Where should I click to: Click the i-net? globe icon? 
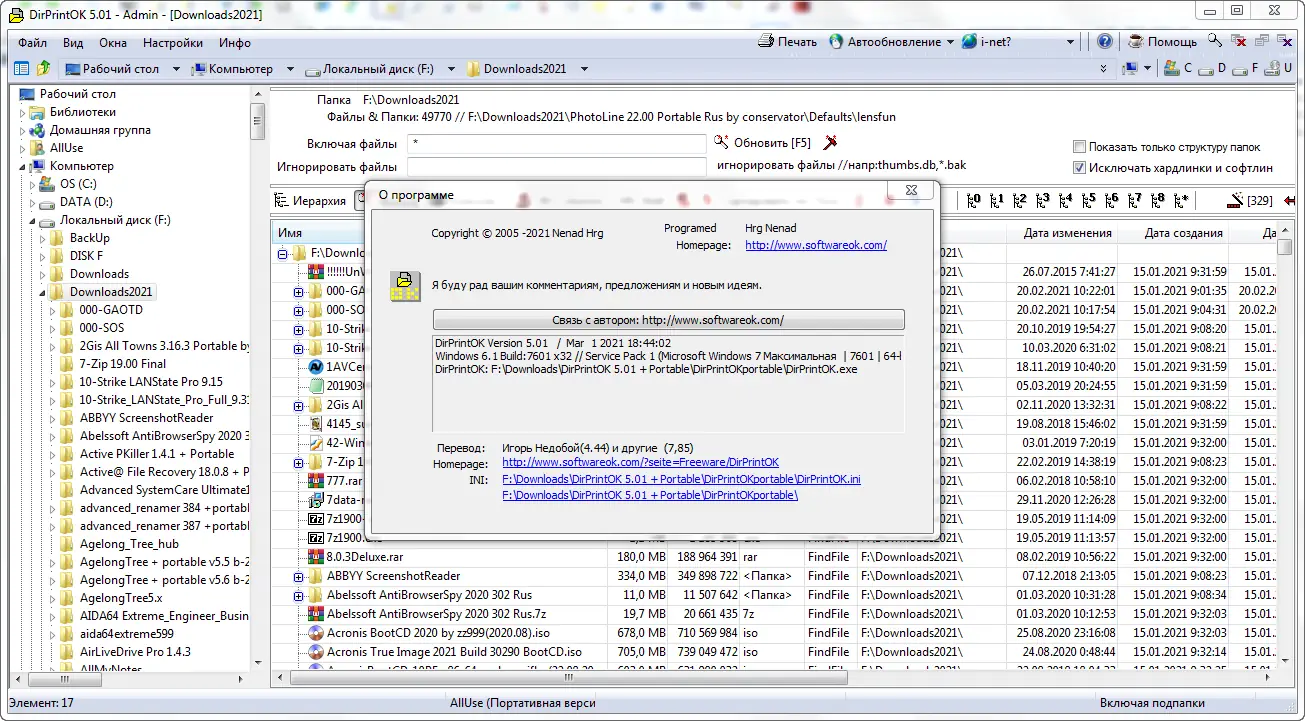coord(969,42)
